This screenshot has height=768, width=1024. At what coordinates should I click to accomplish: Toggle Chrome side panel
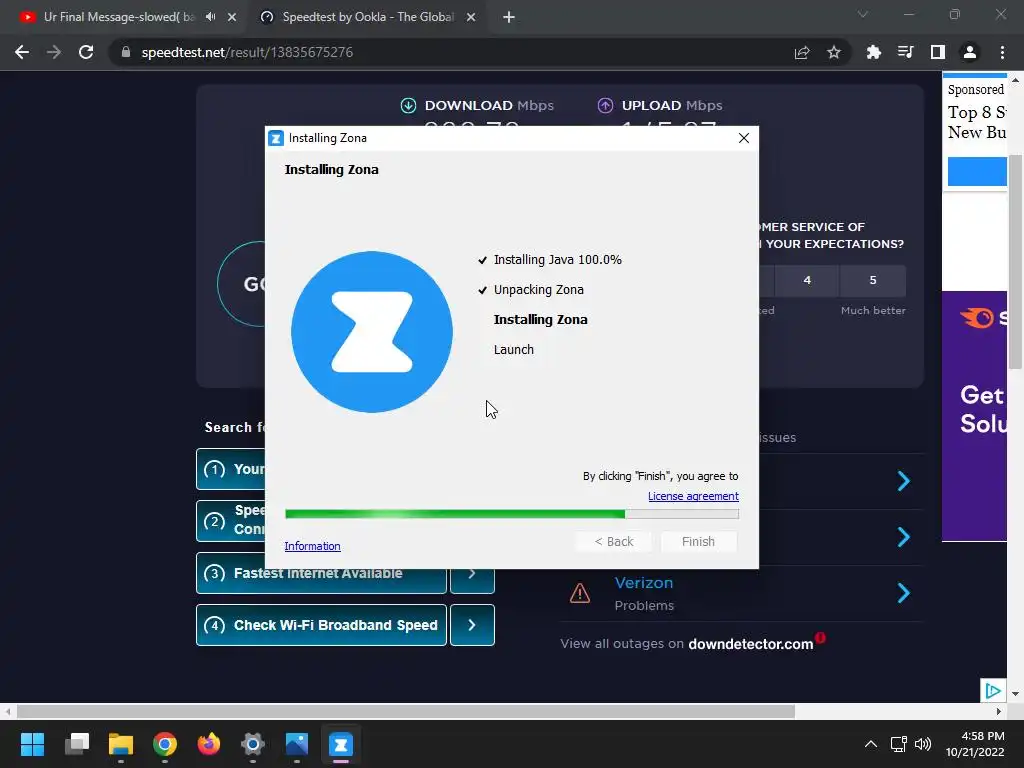tap(938, 52)
